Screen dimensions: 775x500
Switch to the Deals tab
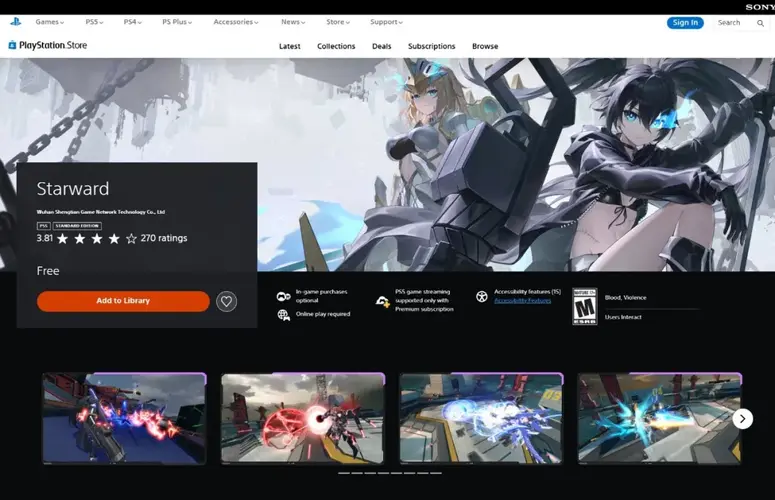[382, 46]
